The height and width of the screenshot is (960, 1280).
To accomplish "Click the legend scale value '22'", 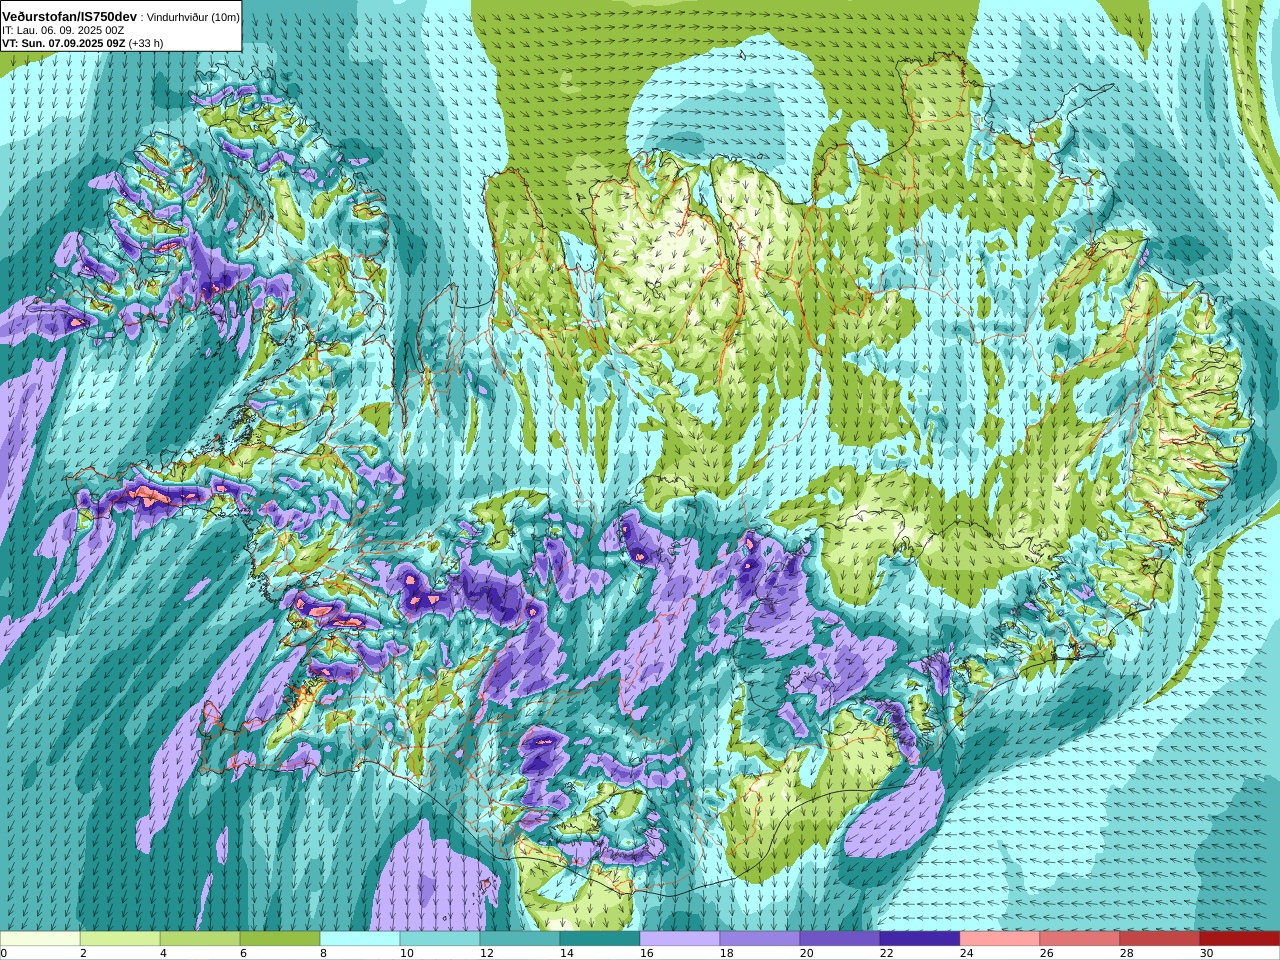I will (x=887, y=953).
